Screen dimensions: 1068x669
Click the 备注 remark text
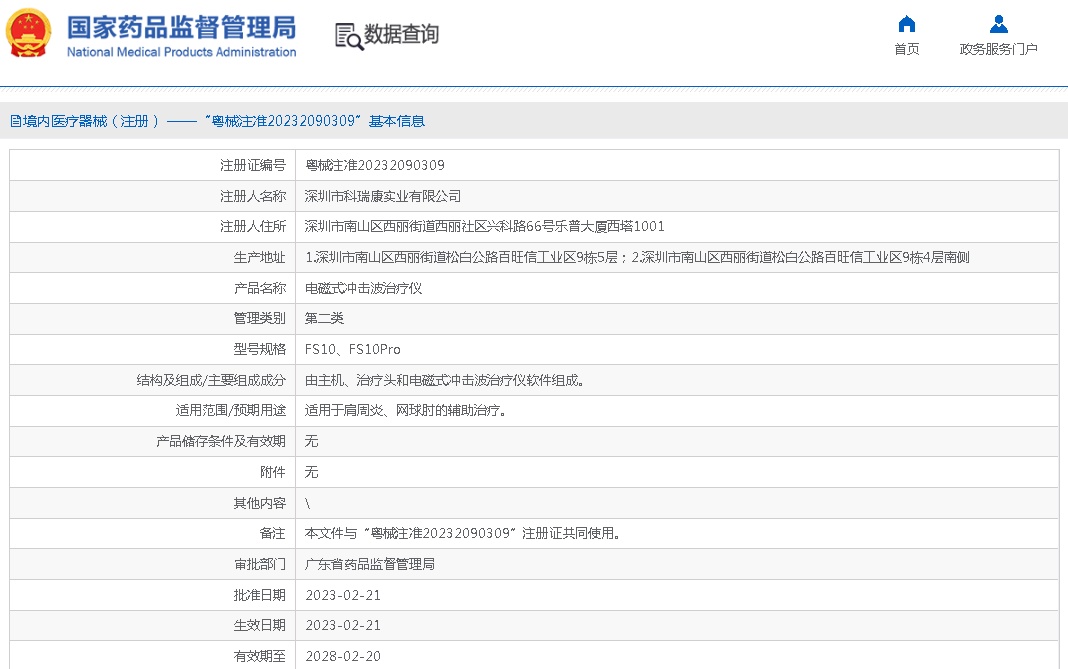pyautogui.click(x=463, y=533)
